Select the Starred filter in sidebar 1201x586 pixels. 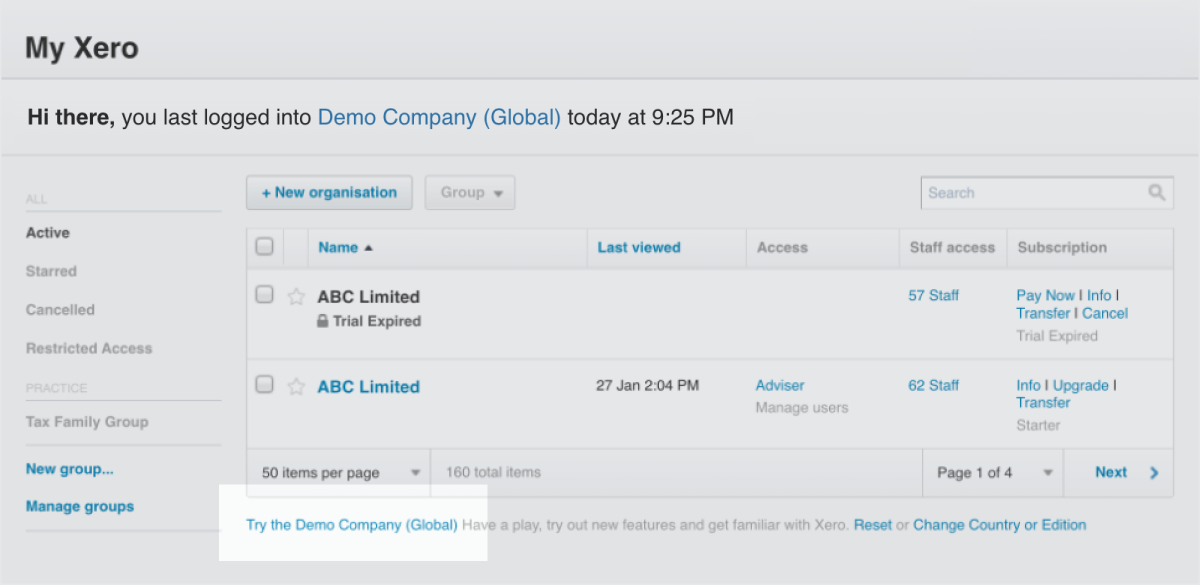tap(51, 271)
